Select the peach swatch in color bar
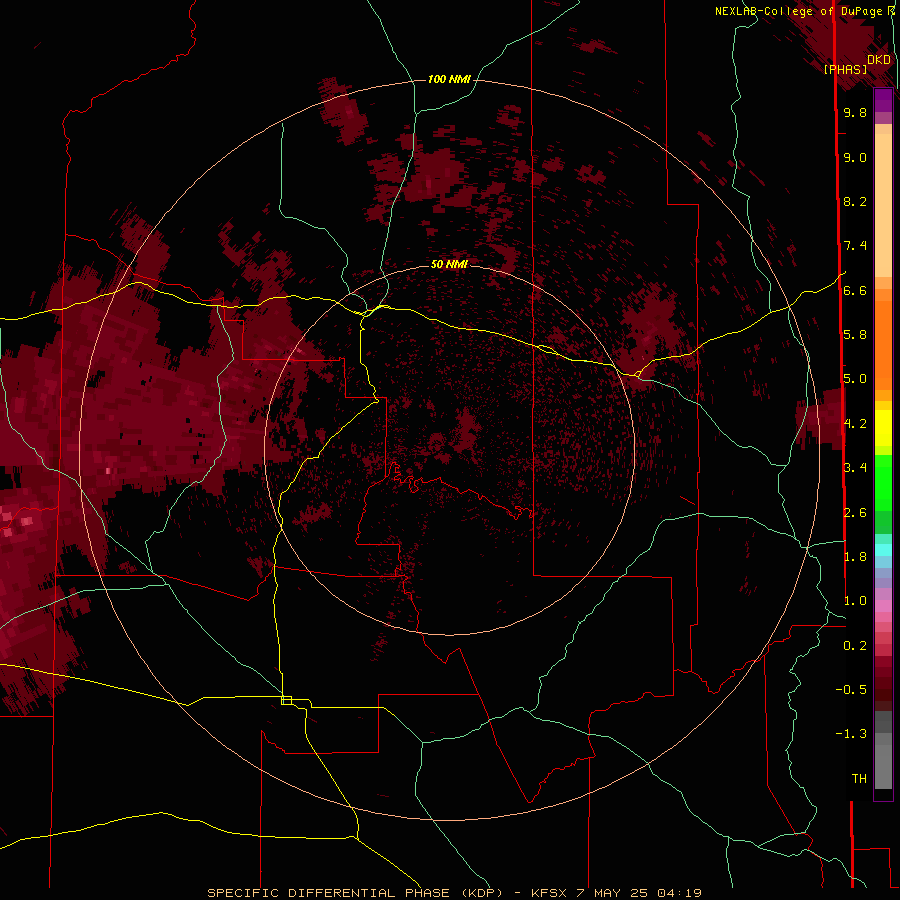Viewport: 900px width, 900px height. 883,205
